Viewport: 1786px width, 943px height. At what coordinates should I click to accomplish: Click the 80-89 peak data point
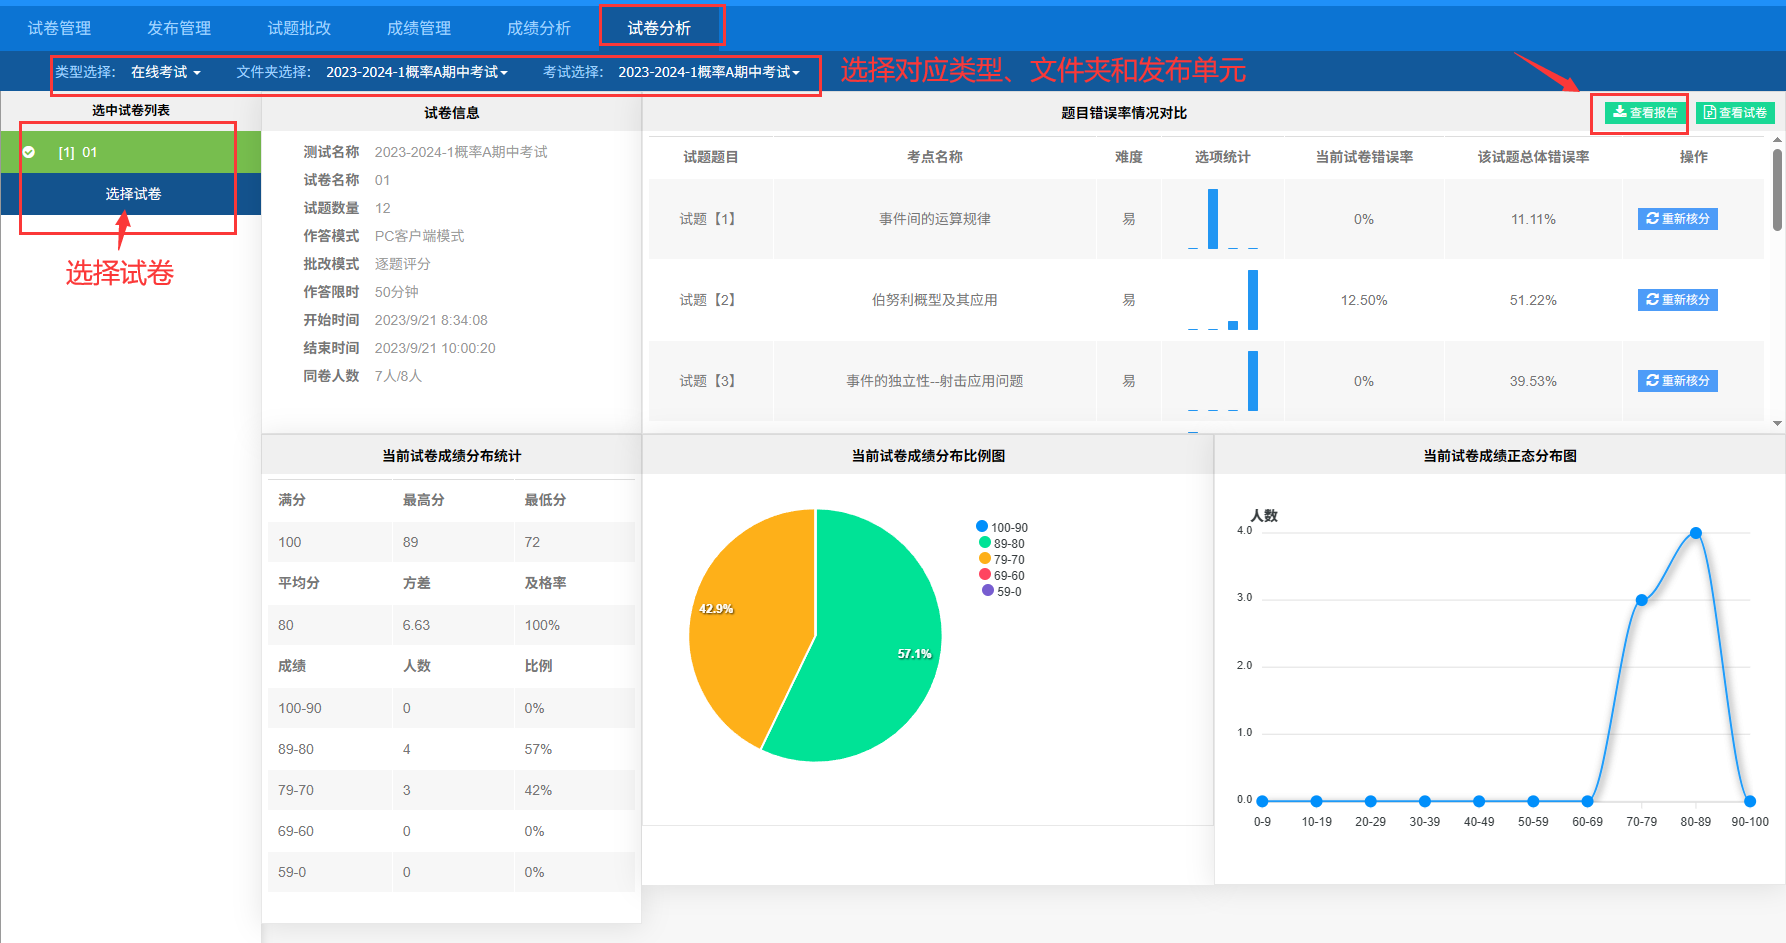pos(1696,533)
